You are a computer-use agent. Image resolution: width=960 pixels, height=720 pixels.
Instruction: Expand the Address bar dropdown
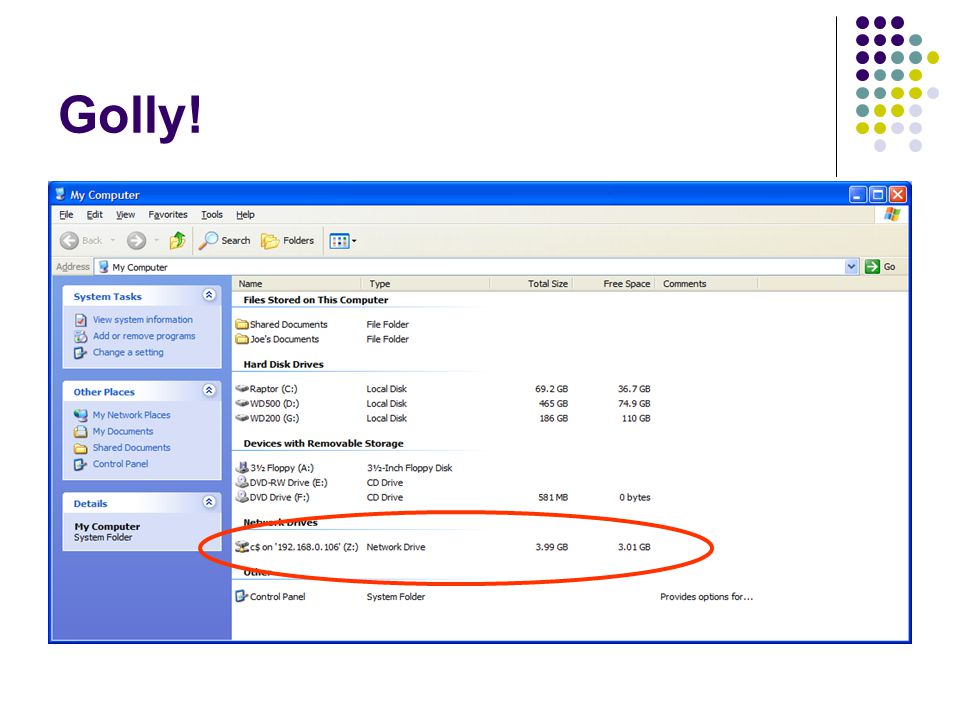(x=851, y=266)
